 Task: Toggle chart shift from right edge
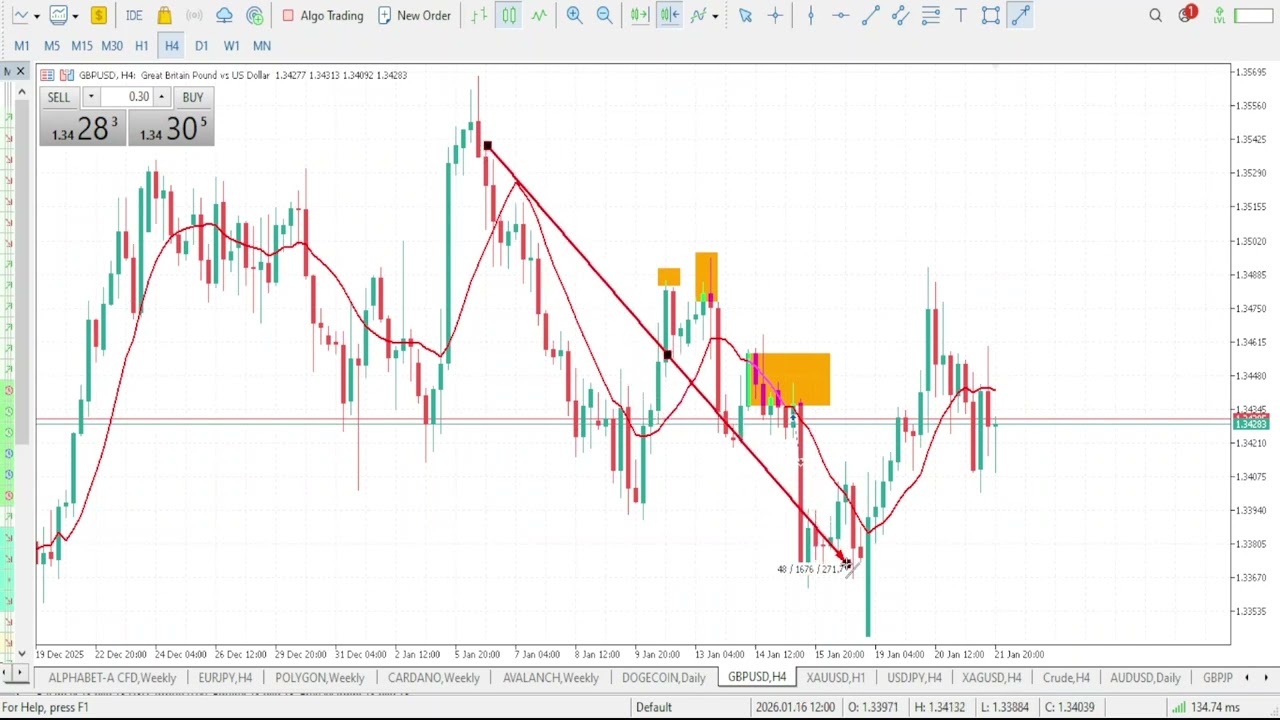pyautogui.click(x=669, y=15)
